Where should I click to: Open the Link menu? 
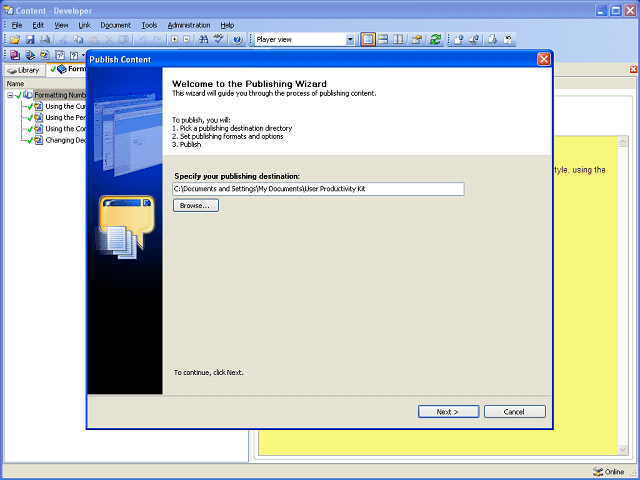pyautogui.click(x=84, y=25)
